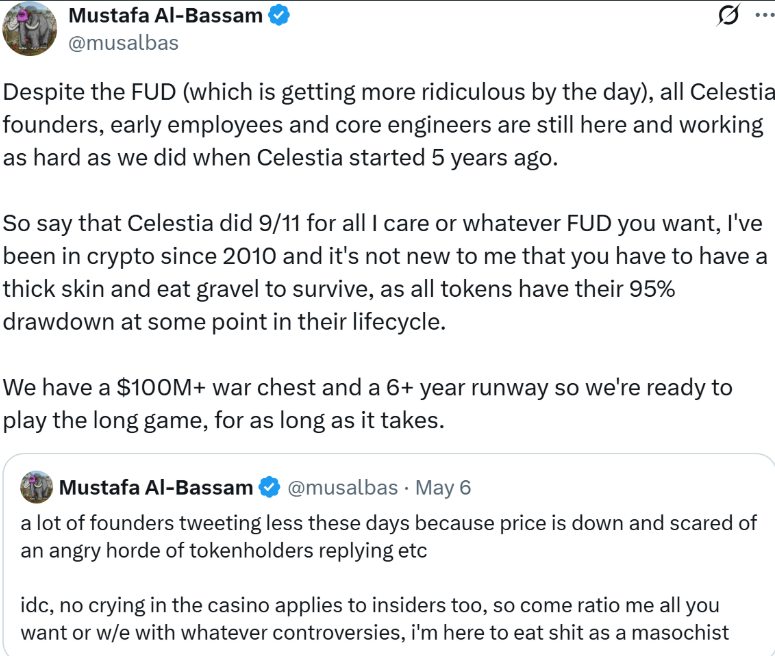Open the Grok slashed-circle icon
Viewport: 775px width, 656px height.
pos(729,17)
